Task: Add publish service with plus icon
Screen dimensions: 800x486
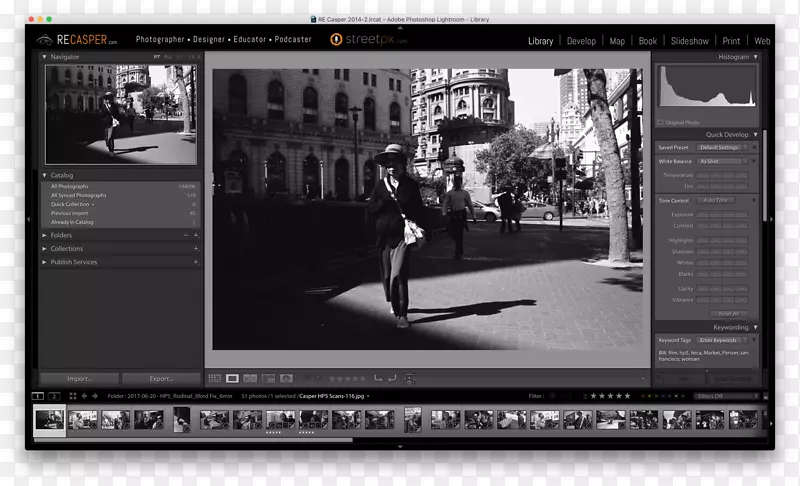Action: coord(196,262)
